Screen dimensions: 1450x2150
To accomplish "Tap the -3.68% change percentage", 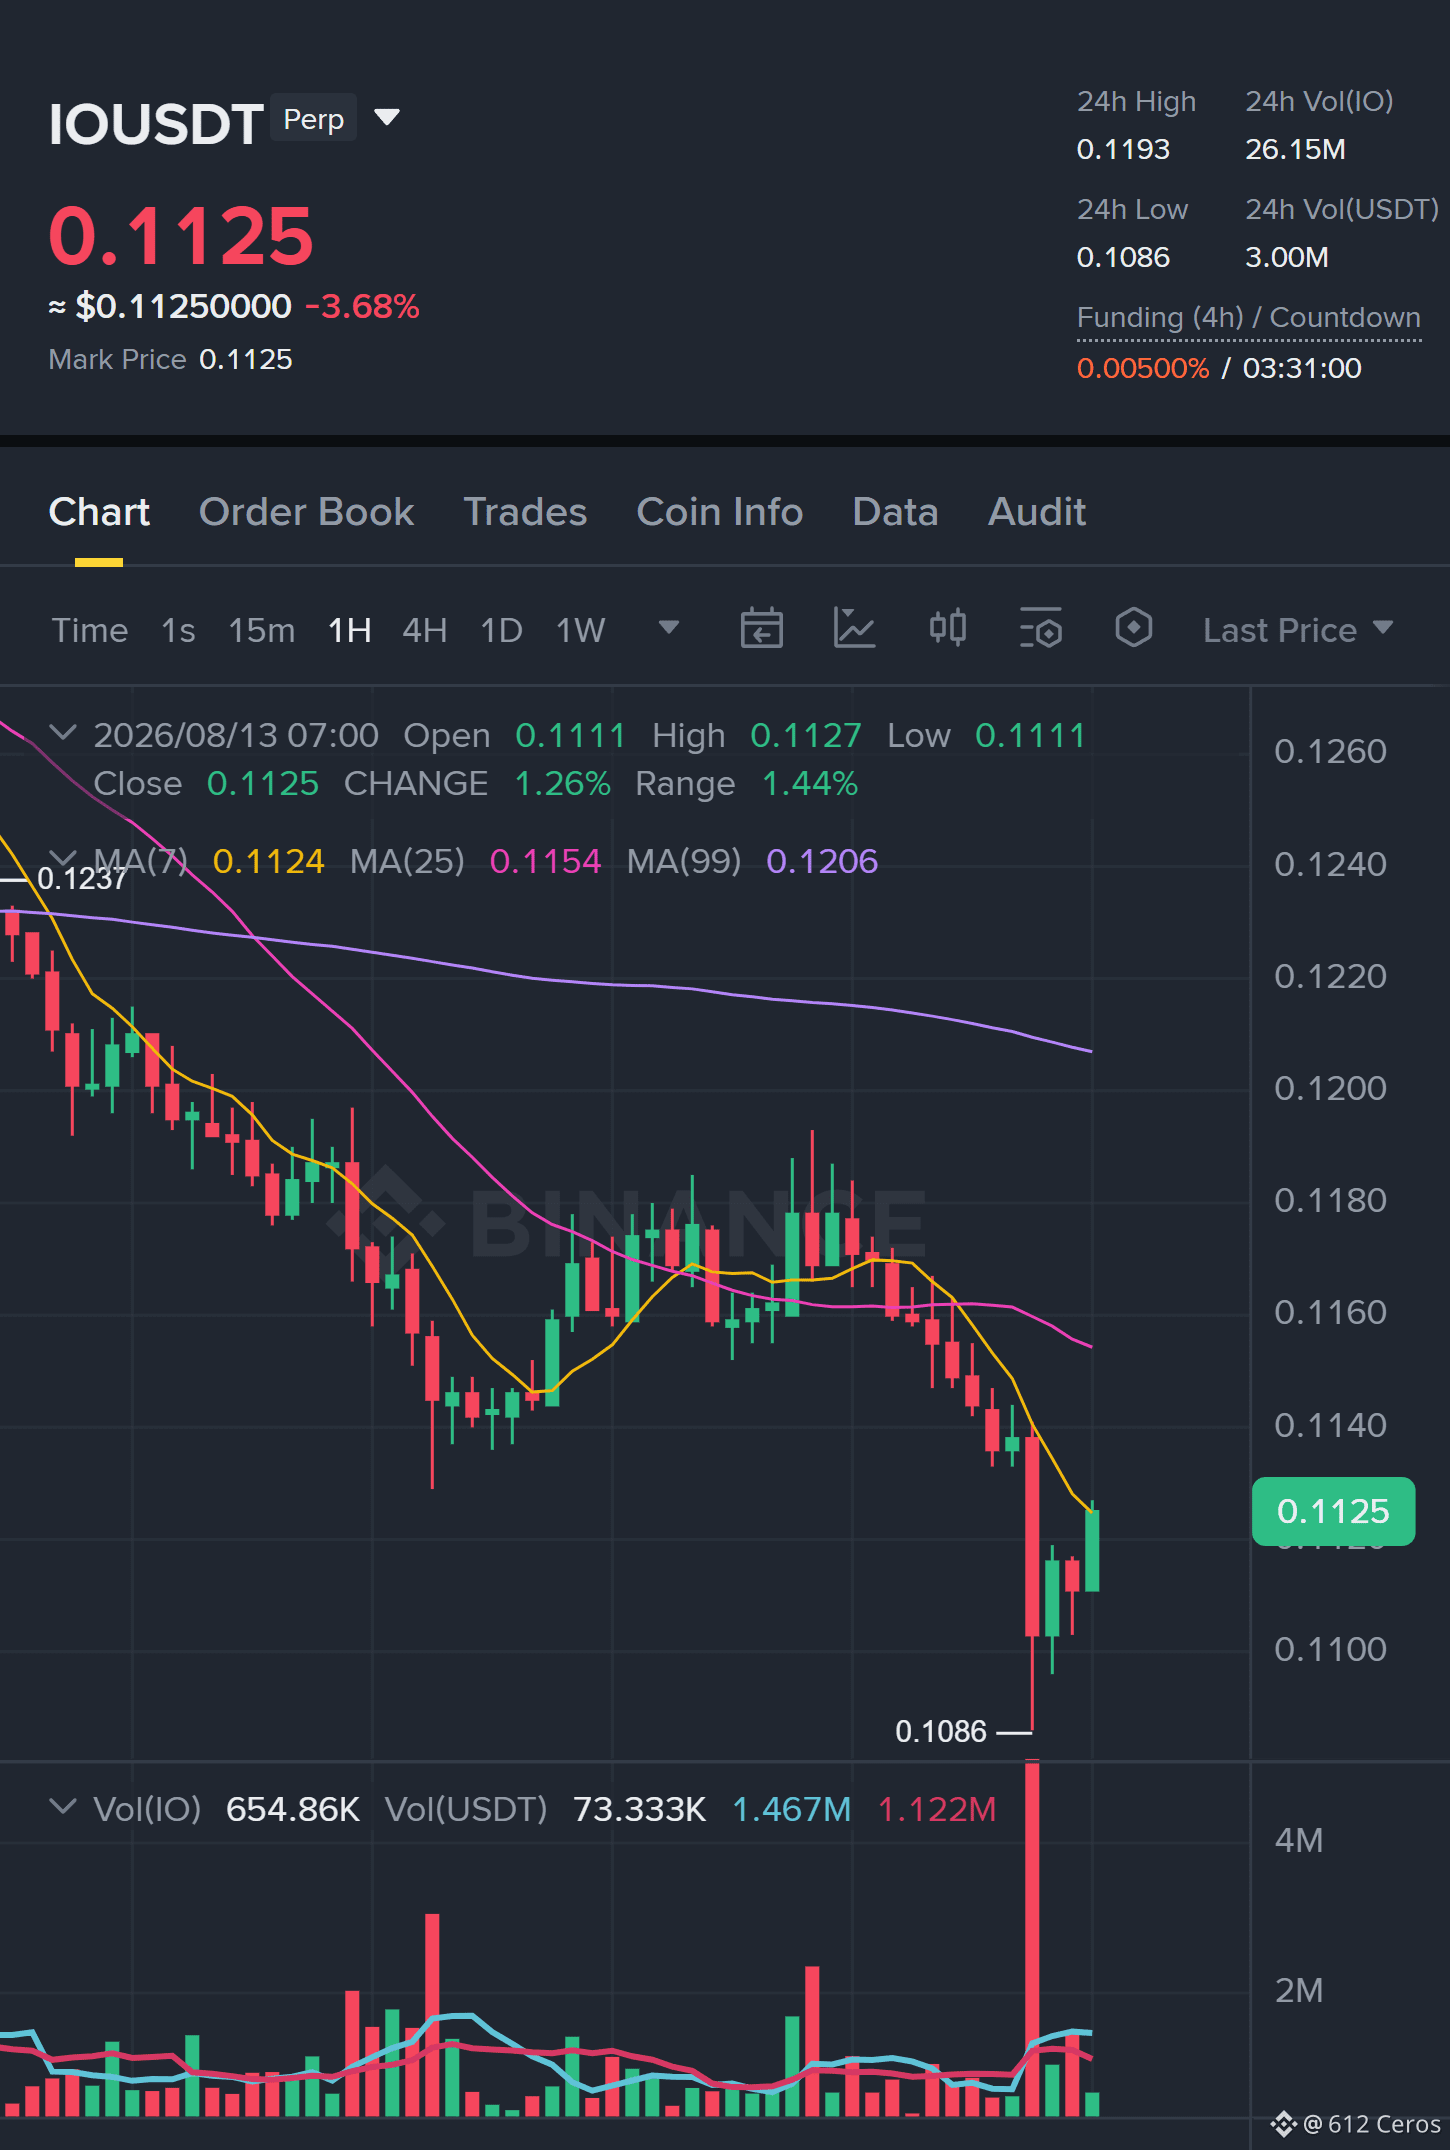I will pyautogui.click(x=362, y=306).
